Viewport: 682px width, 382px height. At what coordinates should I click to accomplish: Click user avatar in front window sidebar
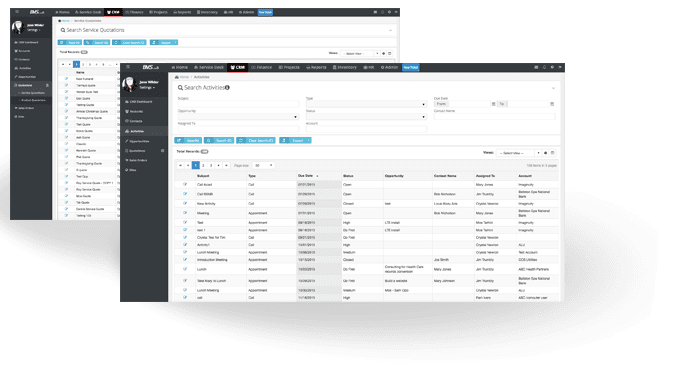pos(129,84)
